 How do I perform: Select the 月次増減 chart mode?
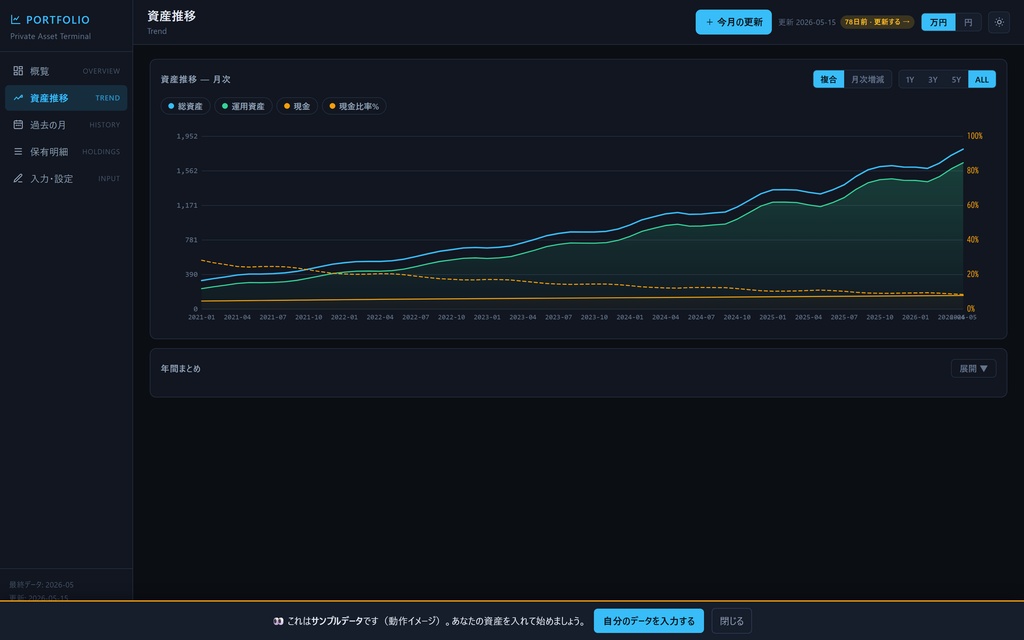867,79
